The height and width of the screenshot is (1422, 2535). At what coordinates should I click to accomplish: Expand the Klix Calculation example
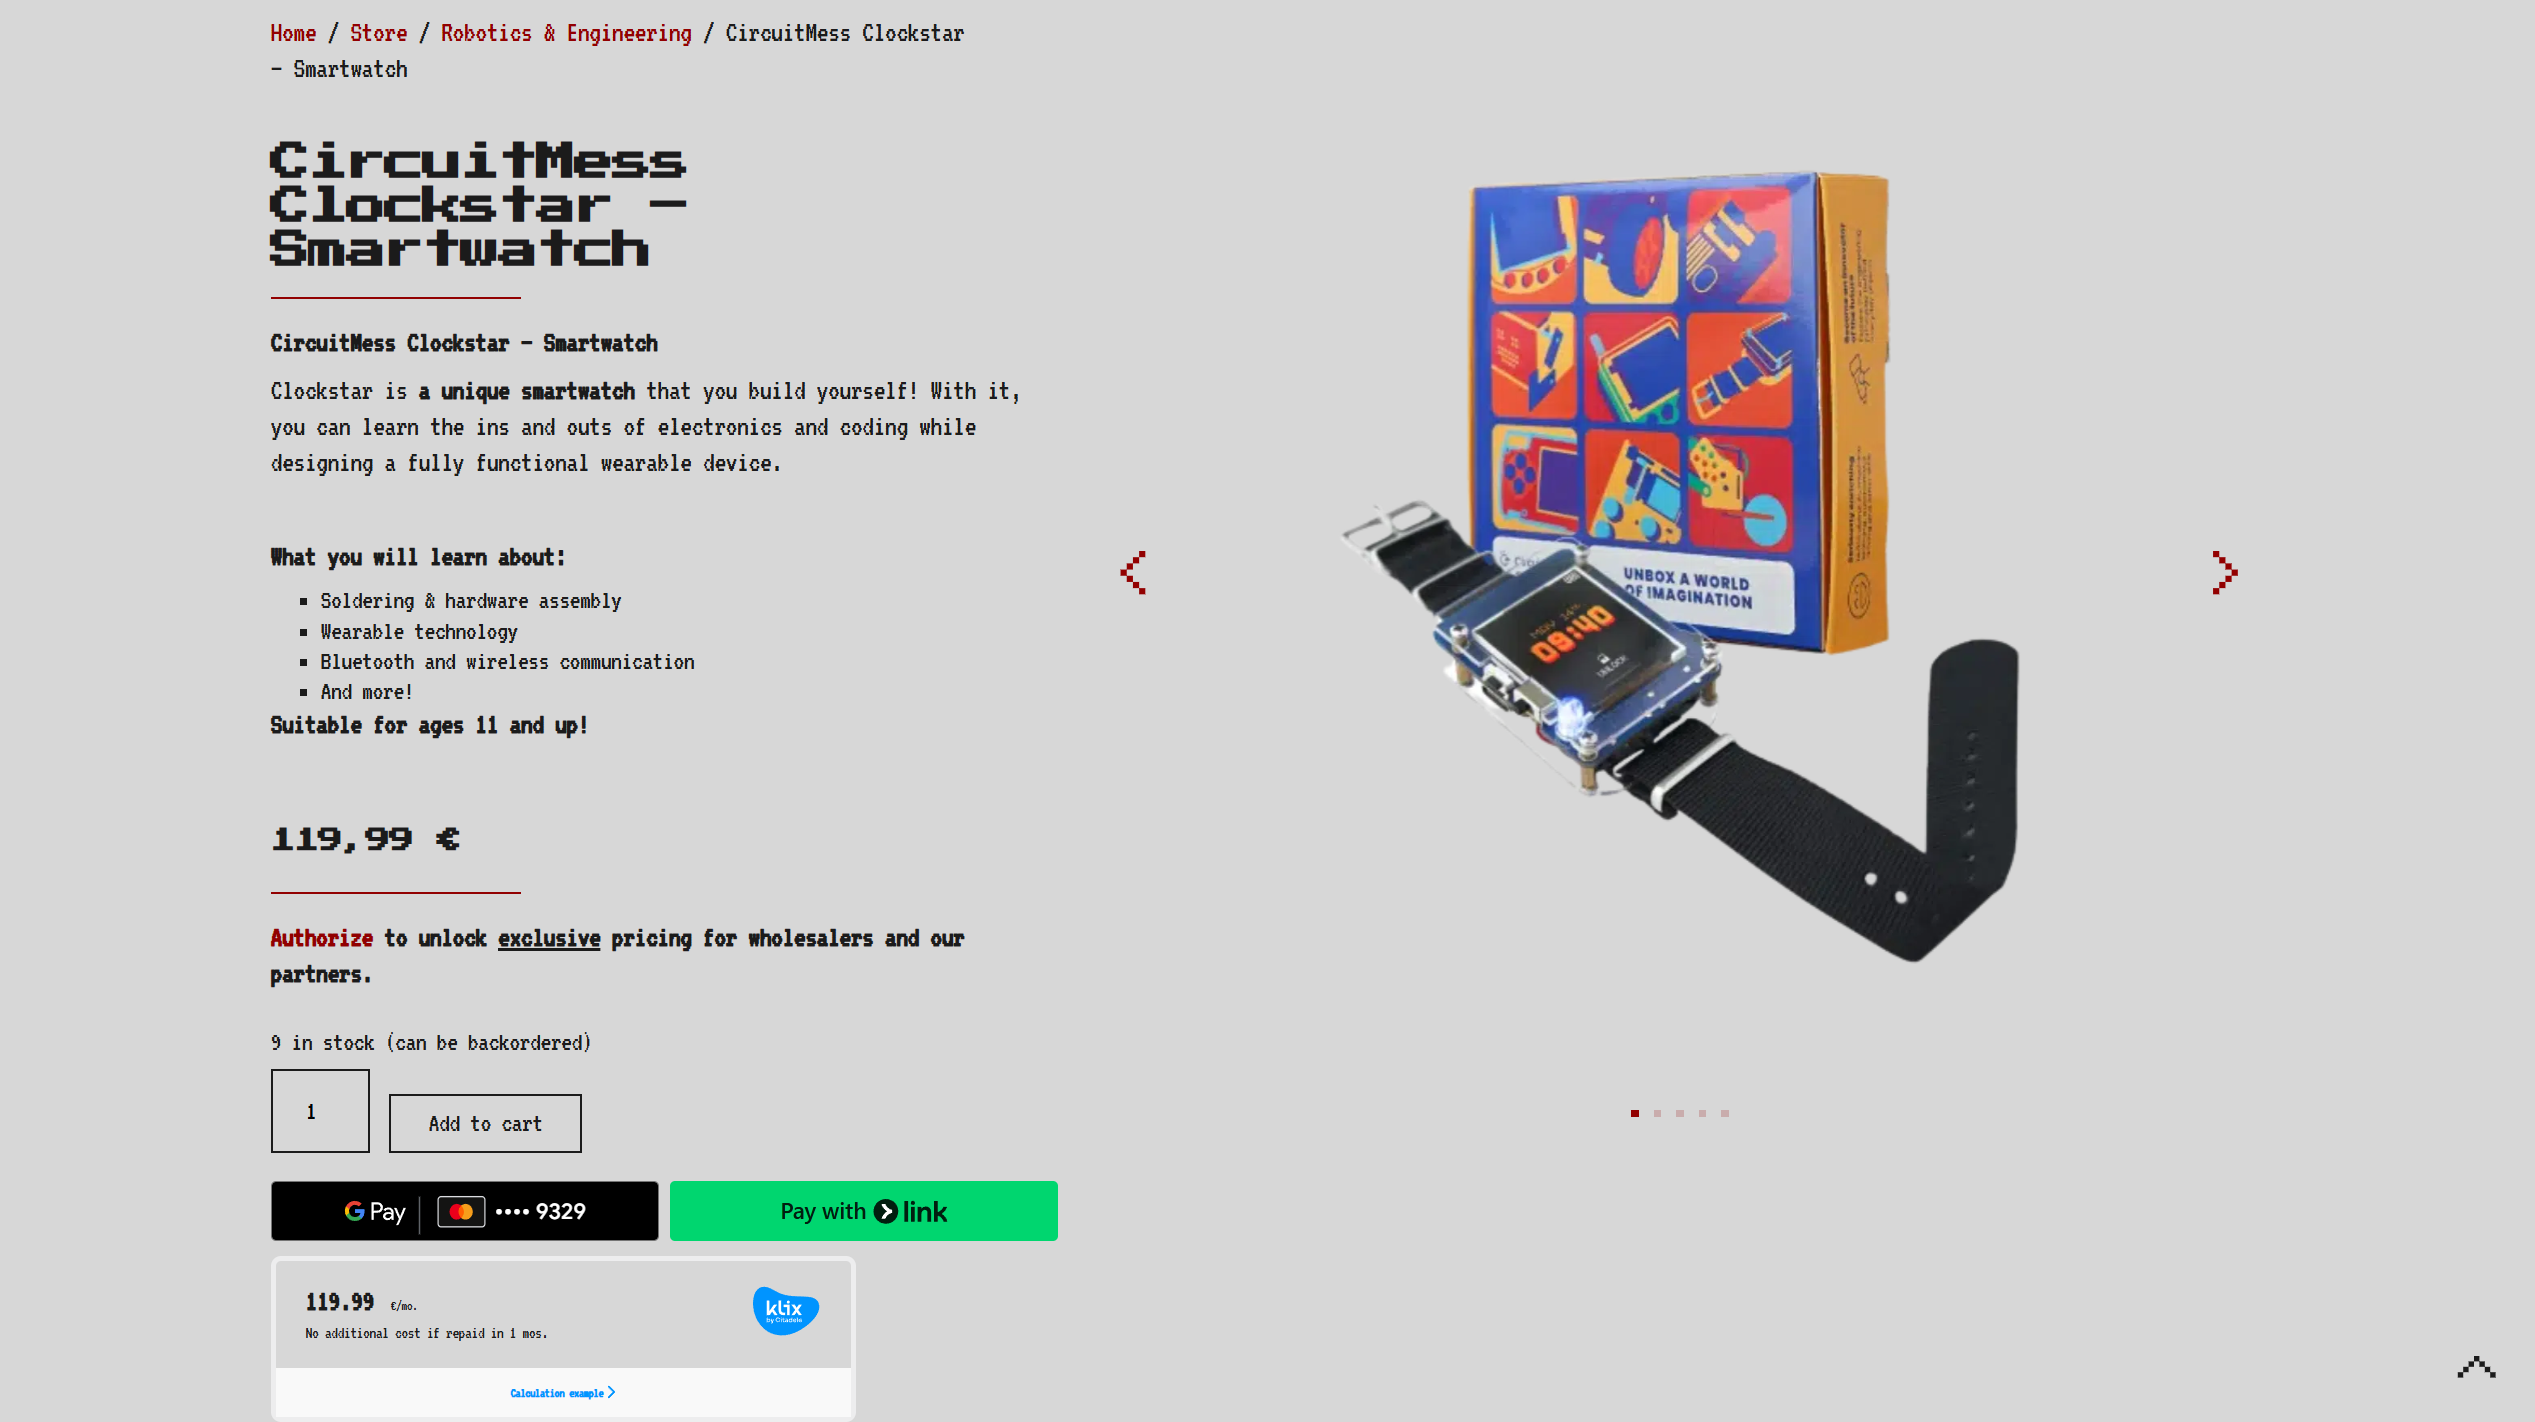coord(563,1393)
